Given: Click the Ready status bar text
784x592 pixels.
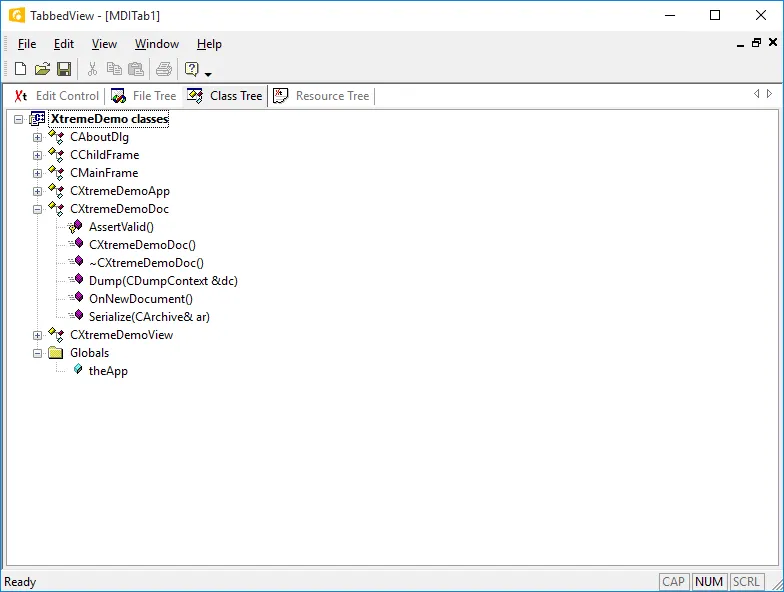Looking at the screenshot, I should click(x=20, y=582).
